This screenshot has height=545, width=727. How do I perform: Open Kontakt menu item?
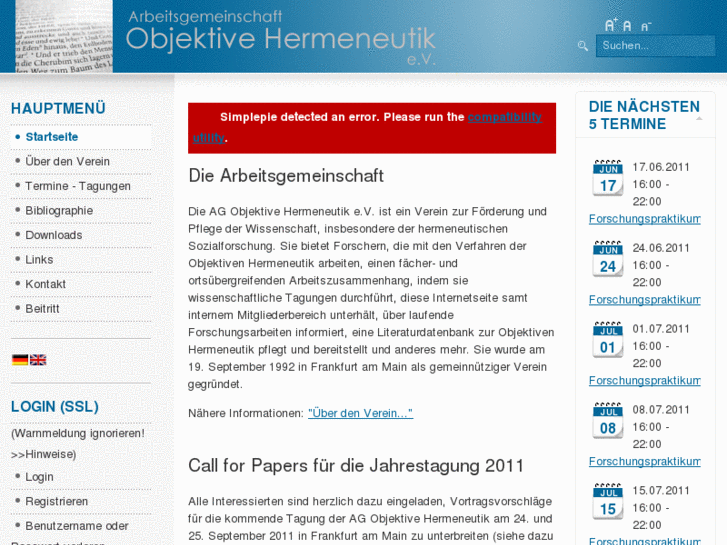tap(45, 284)
